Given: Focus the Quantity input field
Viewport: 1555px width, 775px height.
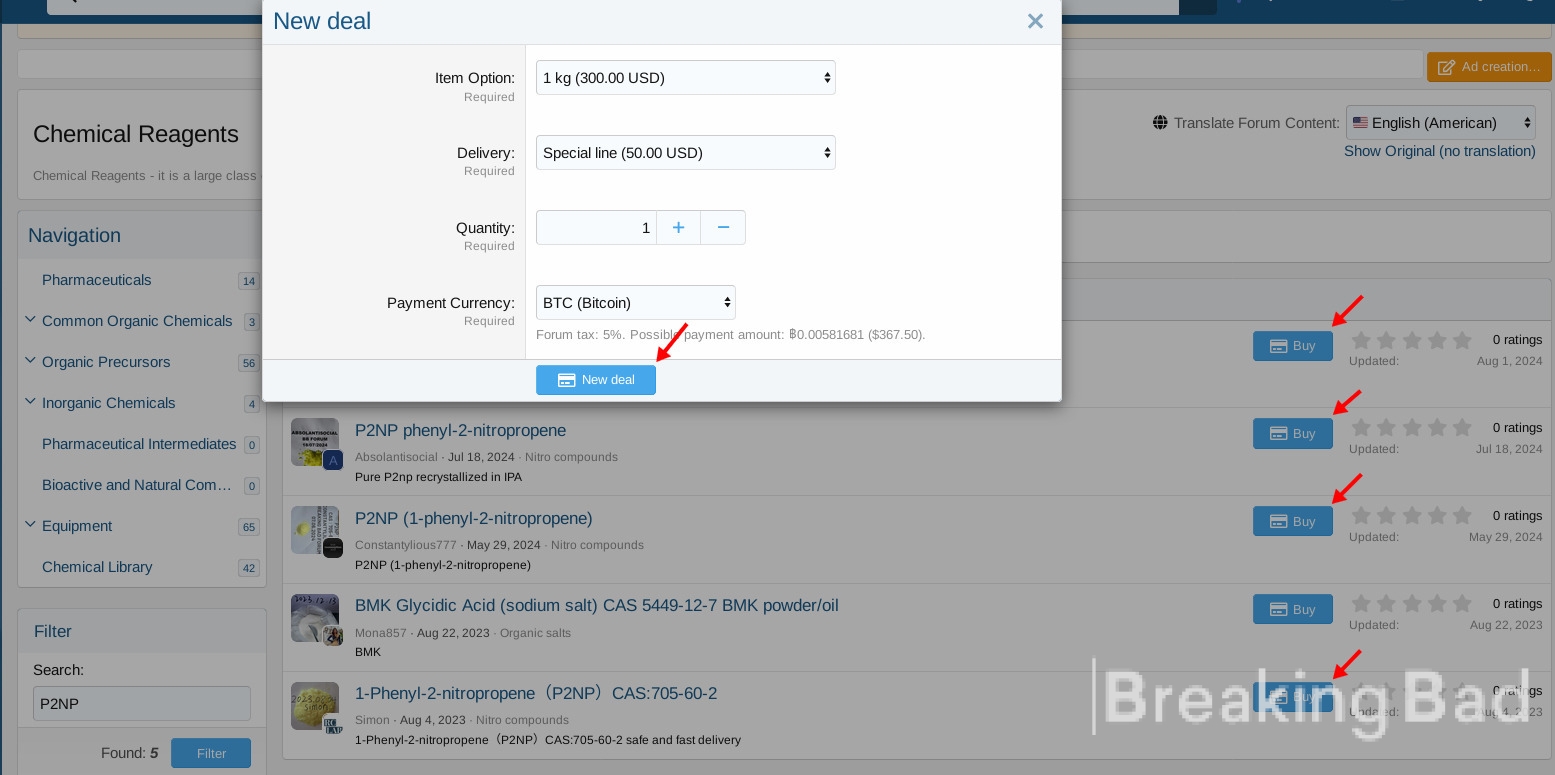Looking at the screenshot, I should [x=596, y=228].
